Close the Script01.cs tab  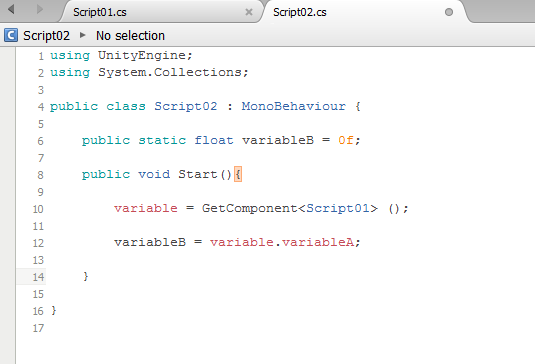click(249, 12)
